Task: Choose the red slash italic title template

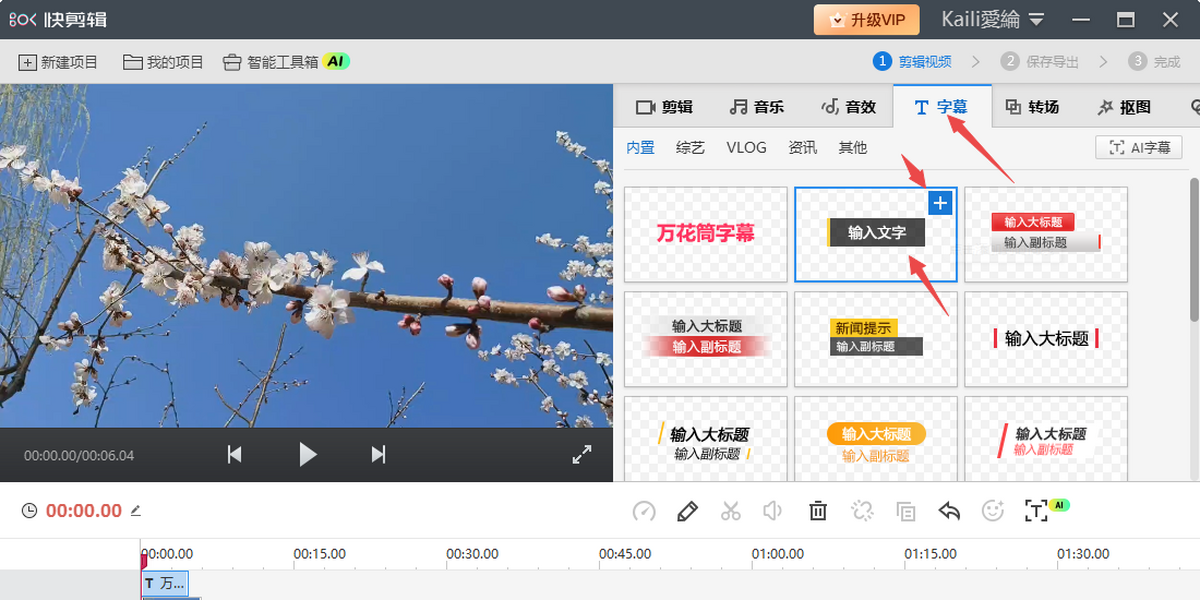Action: pyautogui.click(x=1046, y=440)
